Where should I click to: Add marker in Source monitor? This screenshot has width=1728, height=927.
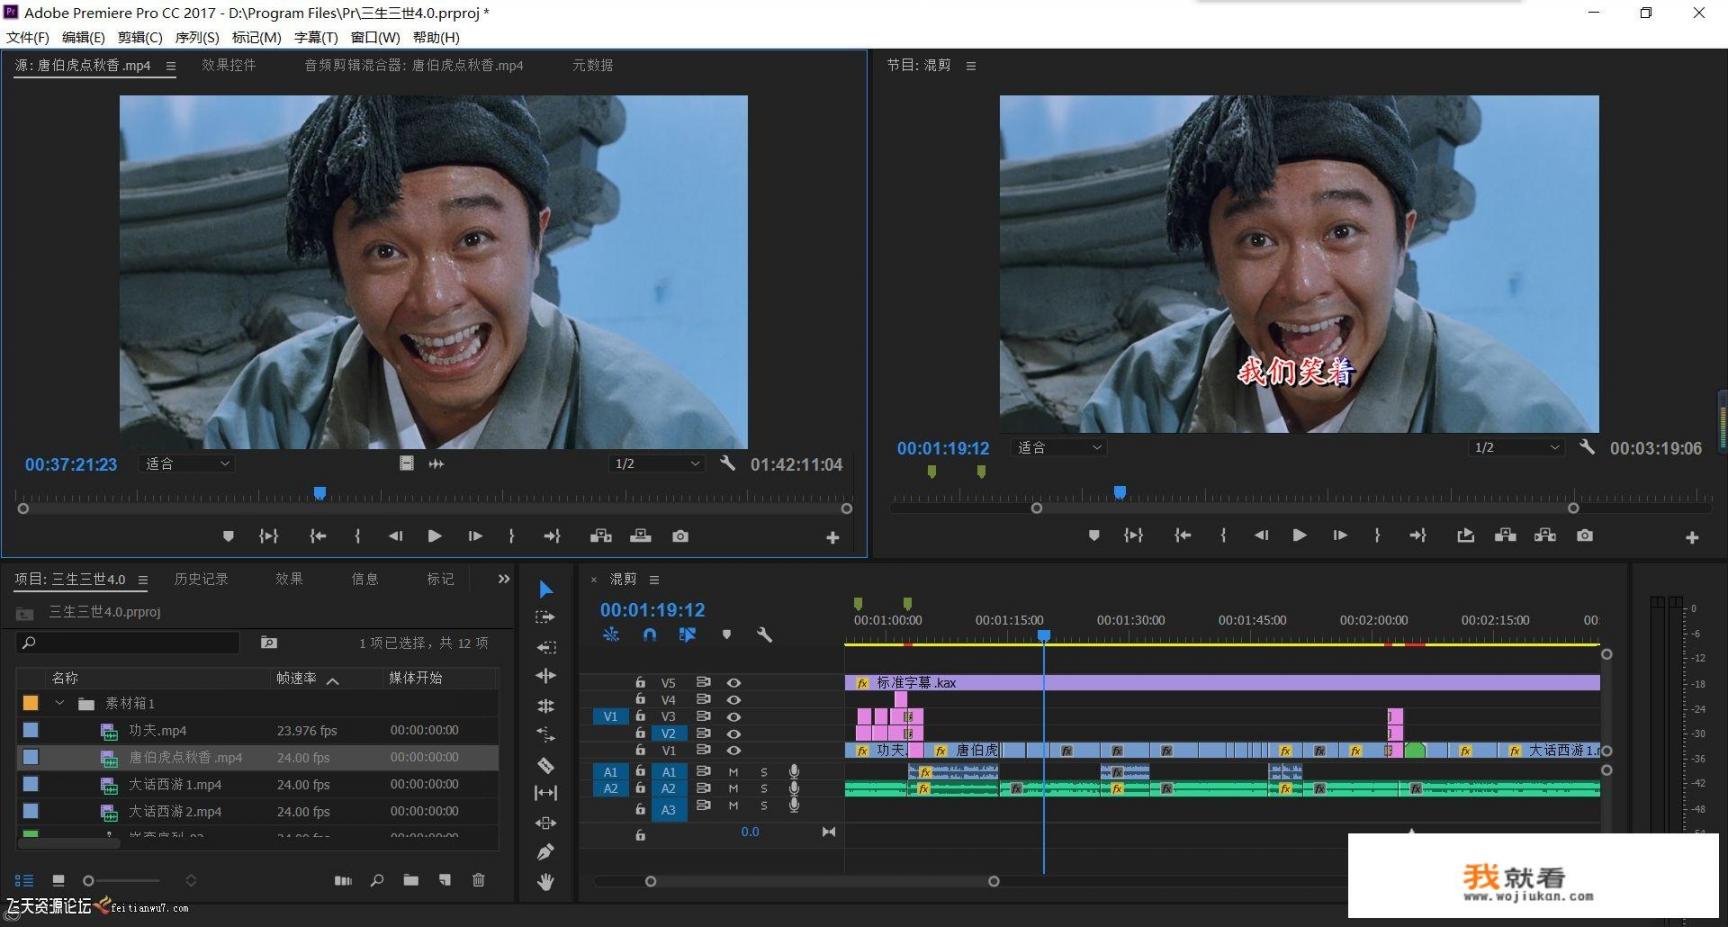tap(228, 537)
